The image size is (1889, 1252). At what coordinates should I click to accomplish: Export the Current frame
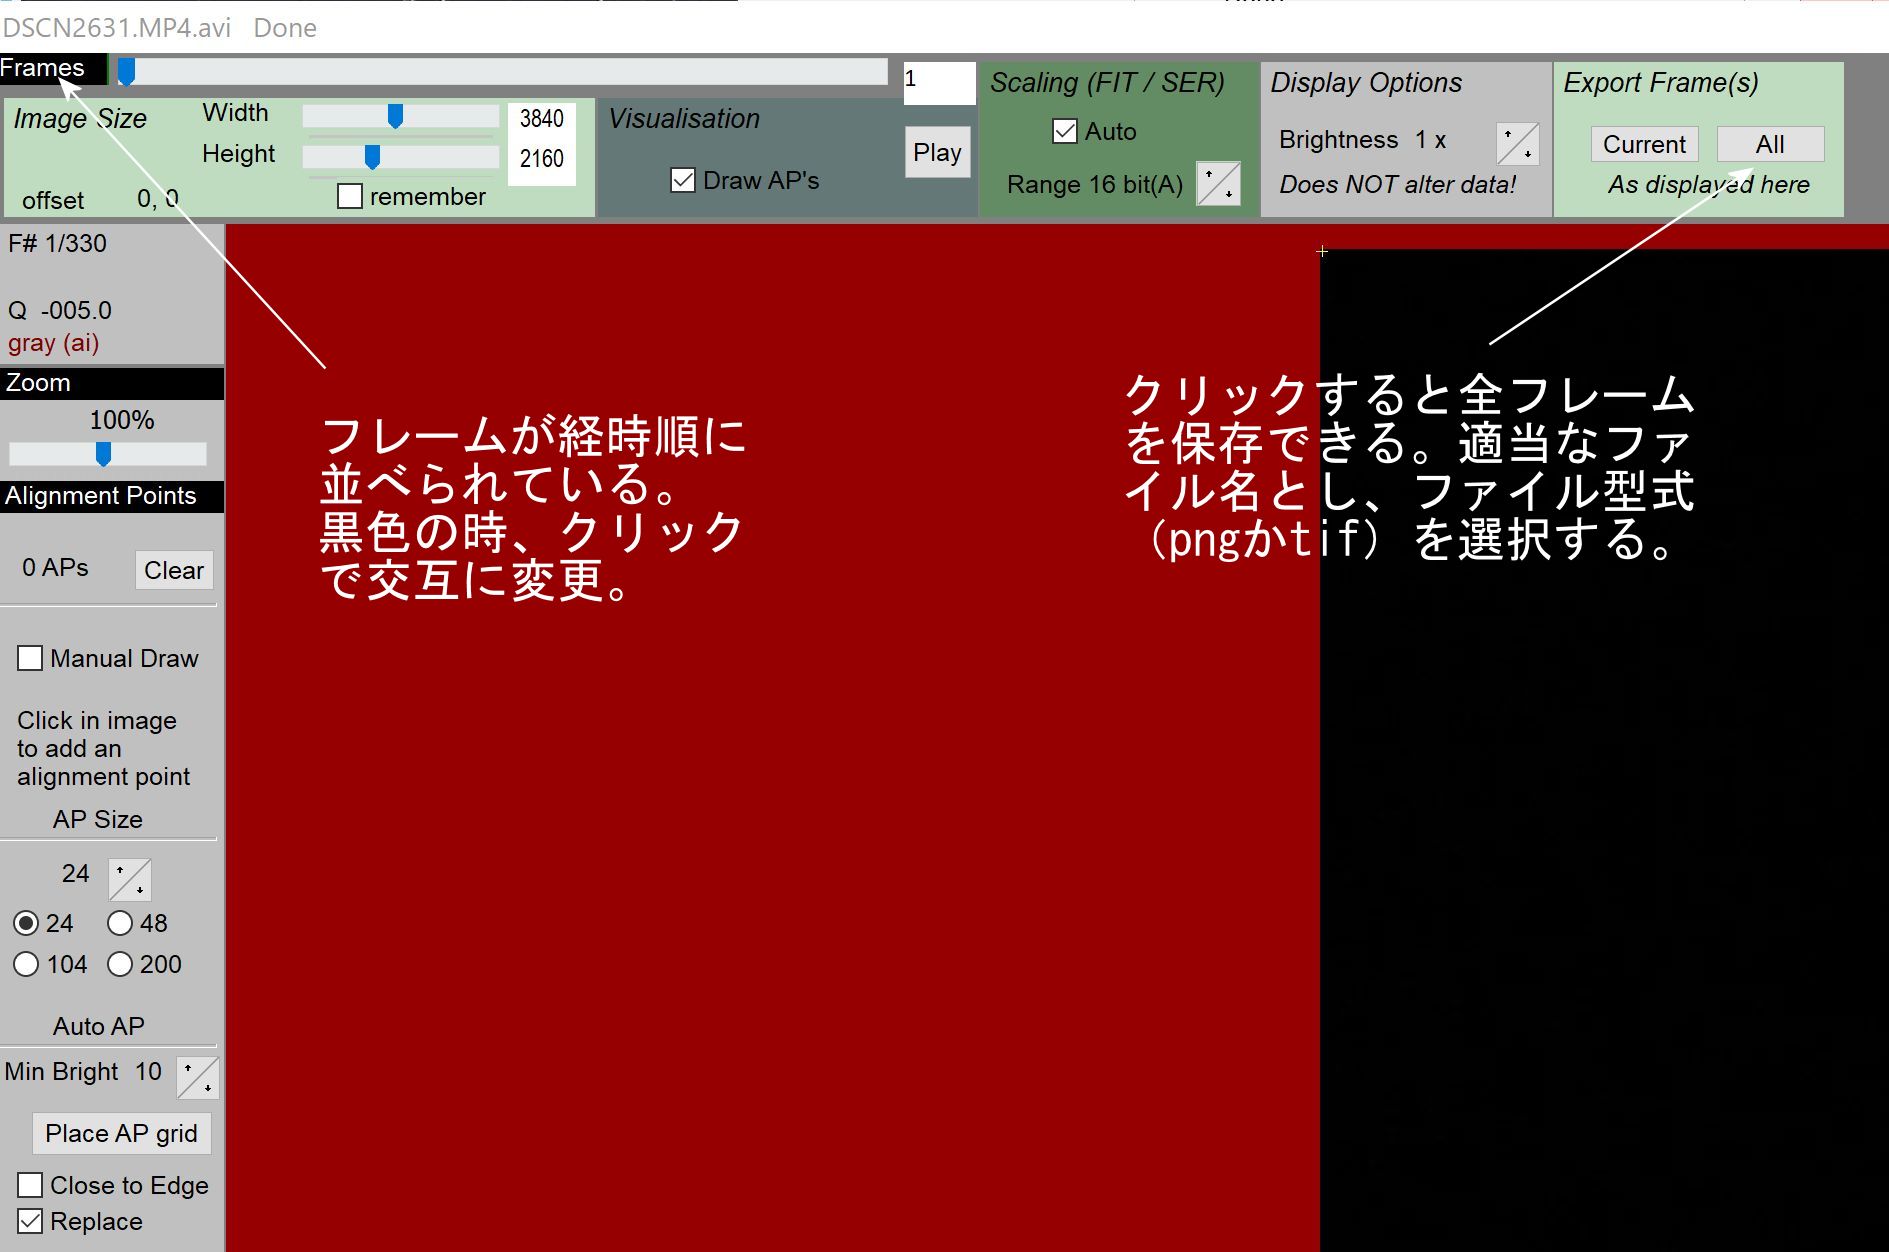pyautogui.click(x=1643, y=144)
